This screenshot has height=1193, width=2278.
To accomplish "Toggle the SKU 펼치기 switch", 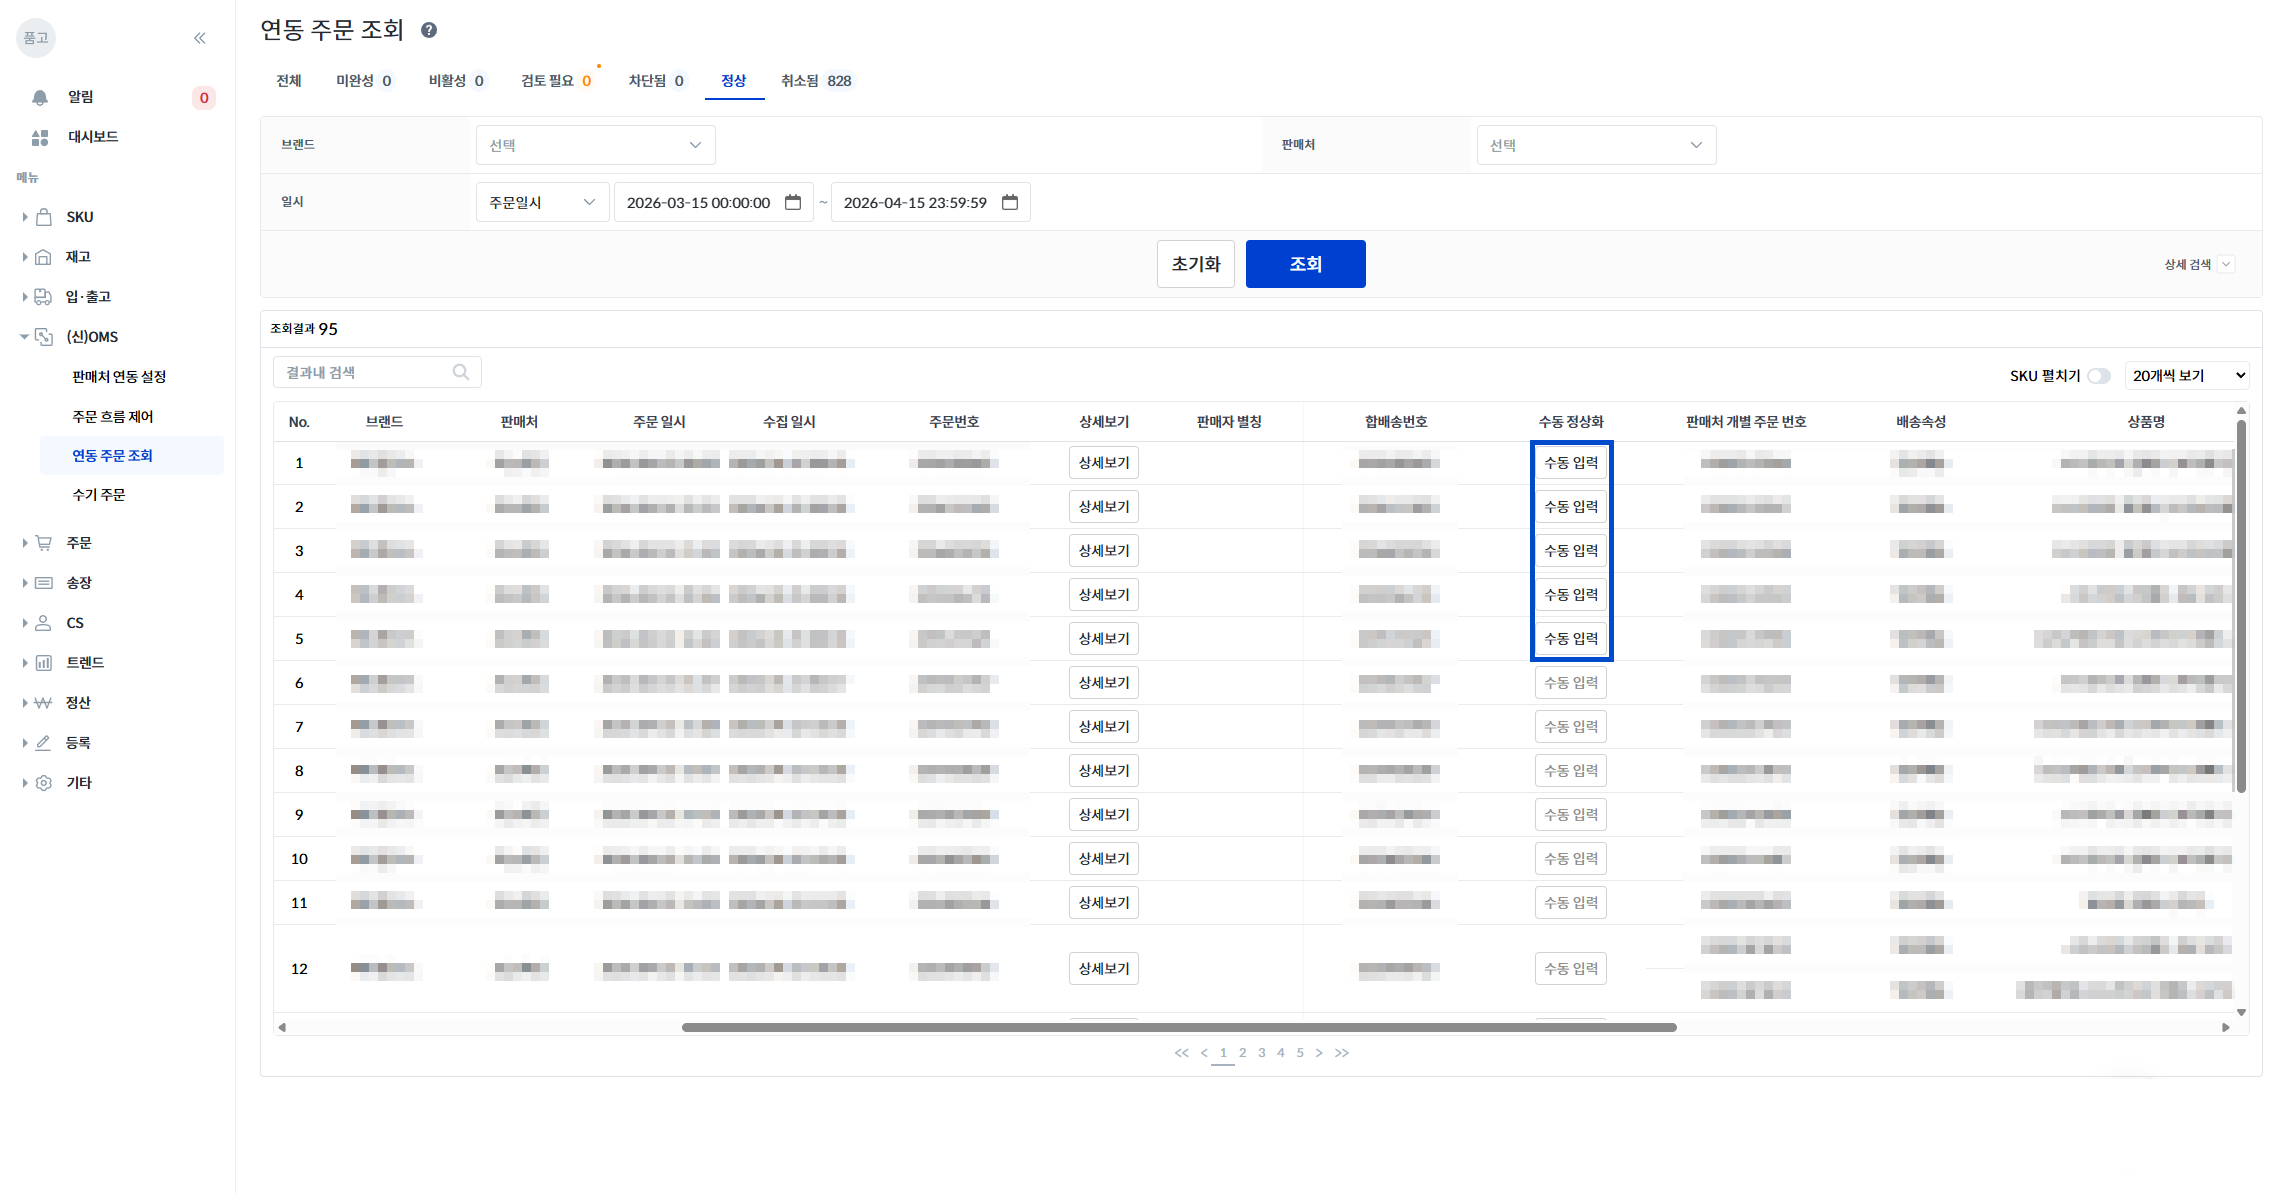I will (x=2099, y=376).
